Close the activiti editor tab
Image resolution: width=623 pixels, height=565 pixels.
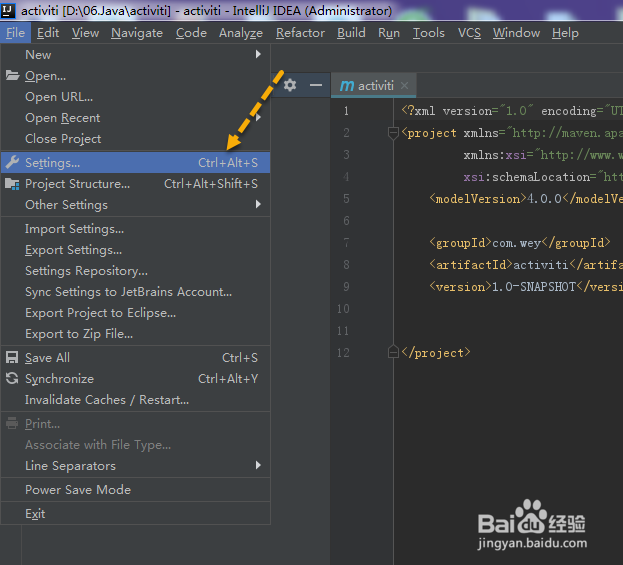404,85
